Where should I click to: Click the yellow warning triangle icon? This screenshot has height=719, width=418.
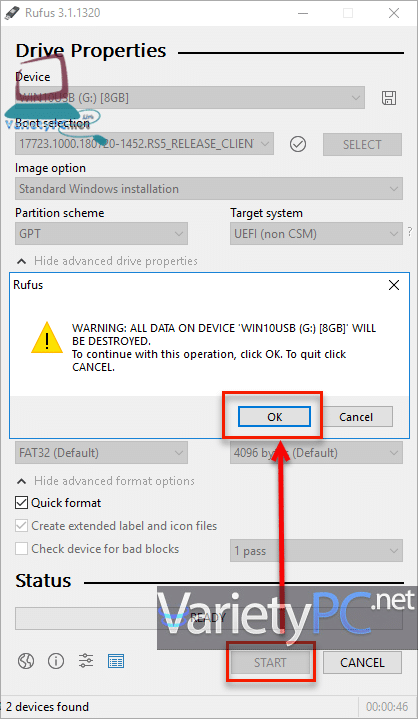(x=47, y=337)
